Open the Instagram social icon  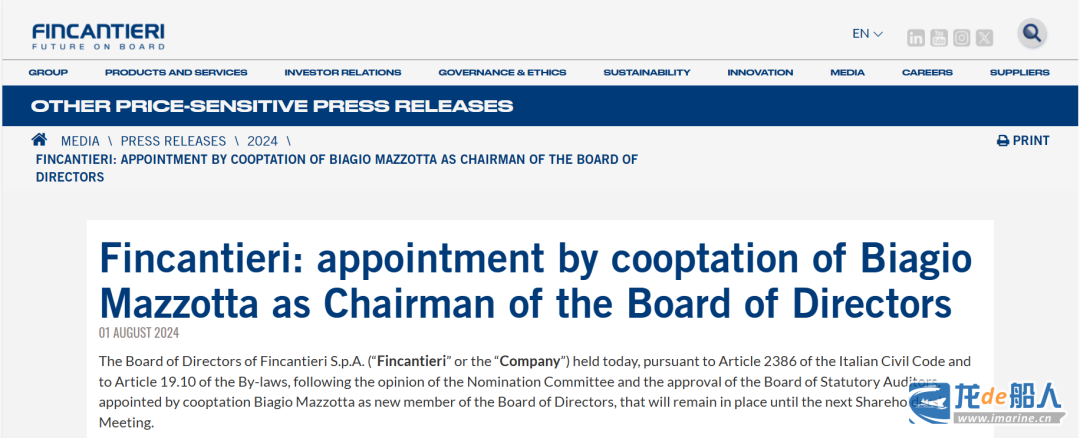[x=962, y=38]
